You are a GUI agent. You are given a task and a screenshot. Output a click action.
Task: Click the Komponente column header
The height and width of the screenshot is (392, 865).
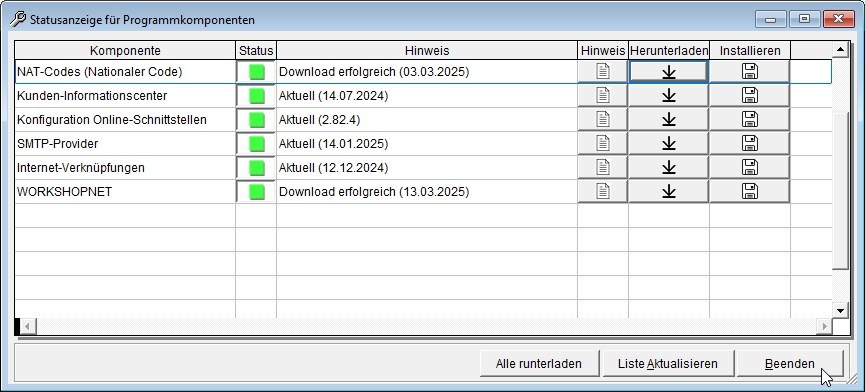pos(125,51)
